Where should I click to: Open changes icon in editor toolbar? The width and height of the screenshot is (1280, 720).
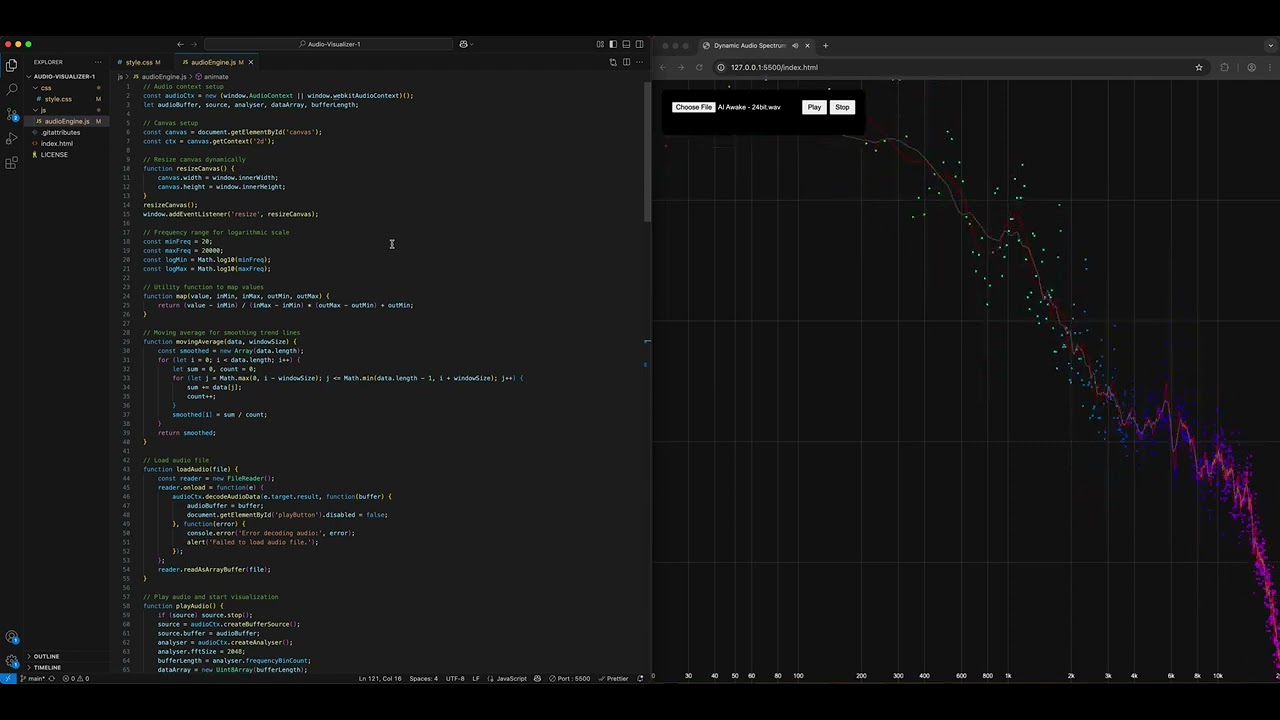613,62
